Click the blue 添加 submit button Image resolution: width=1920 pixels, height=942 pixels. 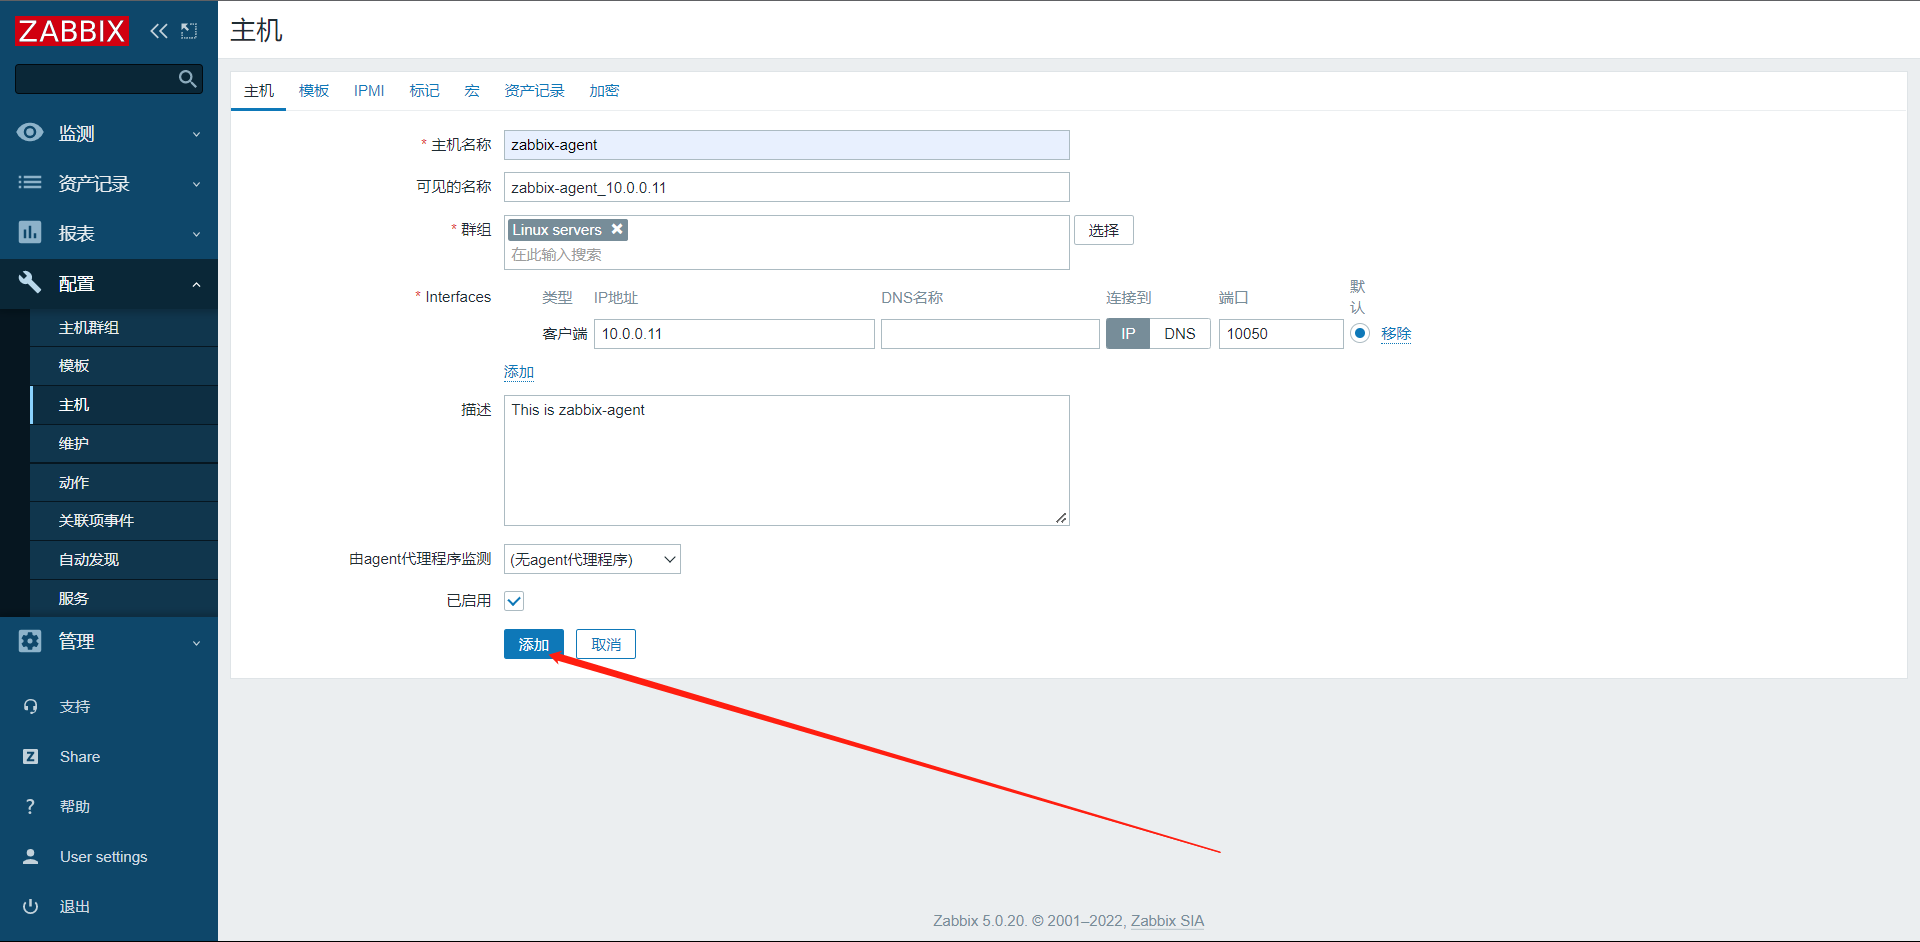[534, 644]
